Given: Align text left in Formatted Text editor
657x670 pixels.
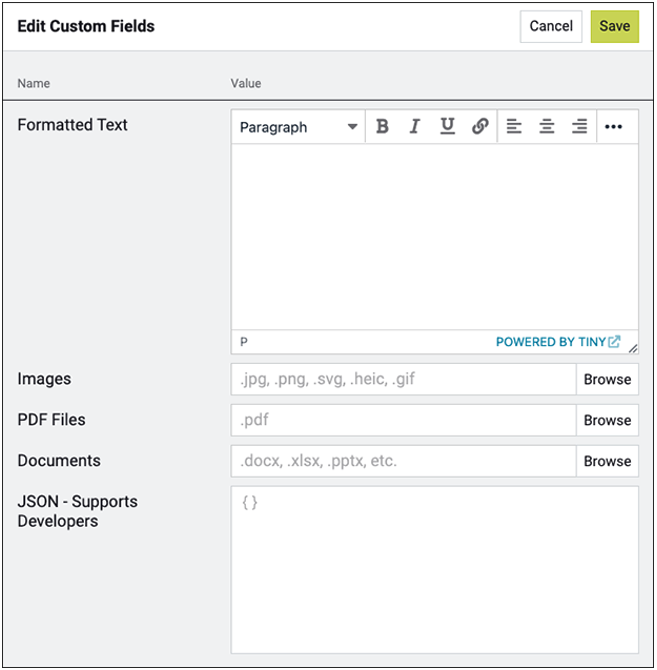Looking at the screenshot, I should pos(514,127).
